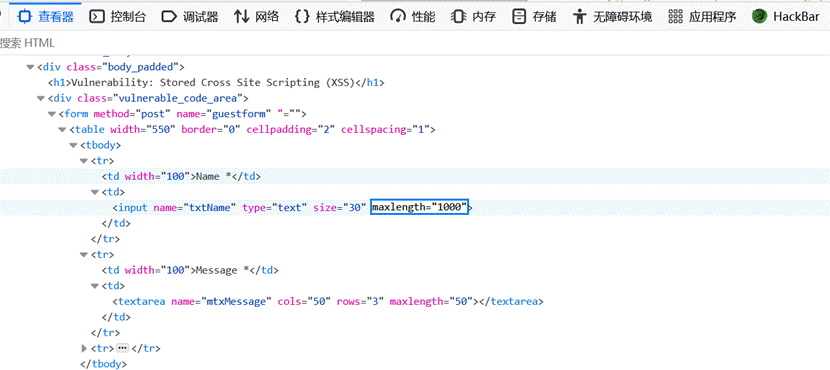
Task: Click the Accessibility person icon
Action: [x=580, y=16]
